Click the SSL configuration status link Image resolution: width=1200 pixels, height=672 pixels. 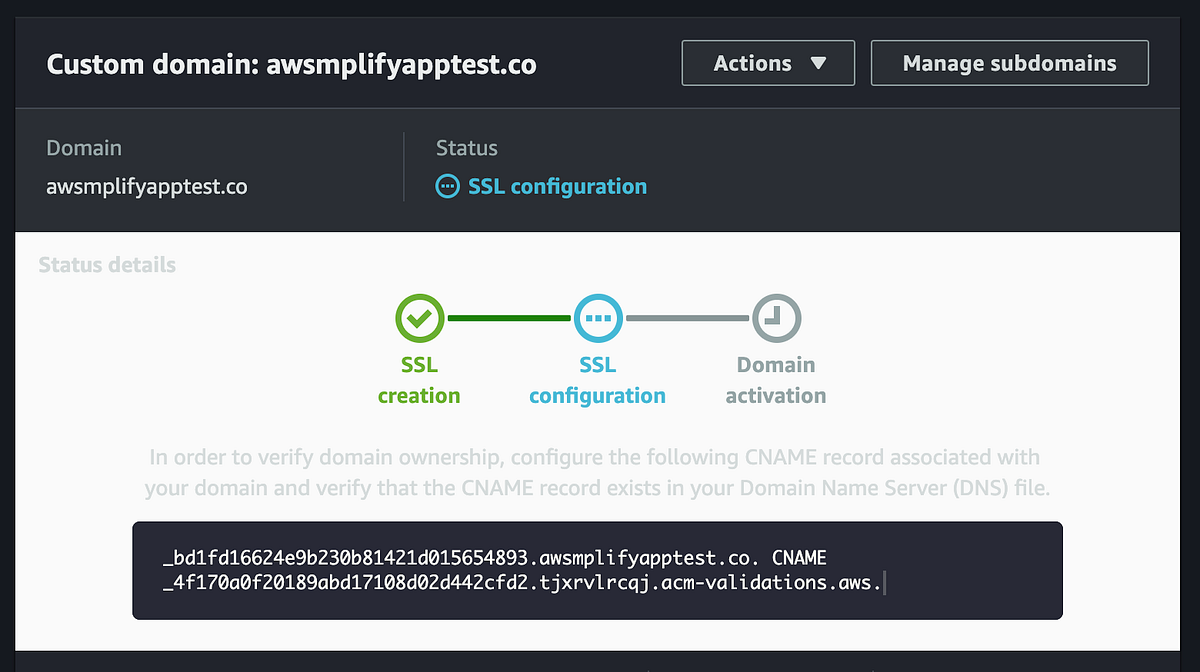[556, 186]
